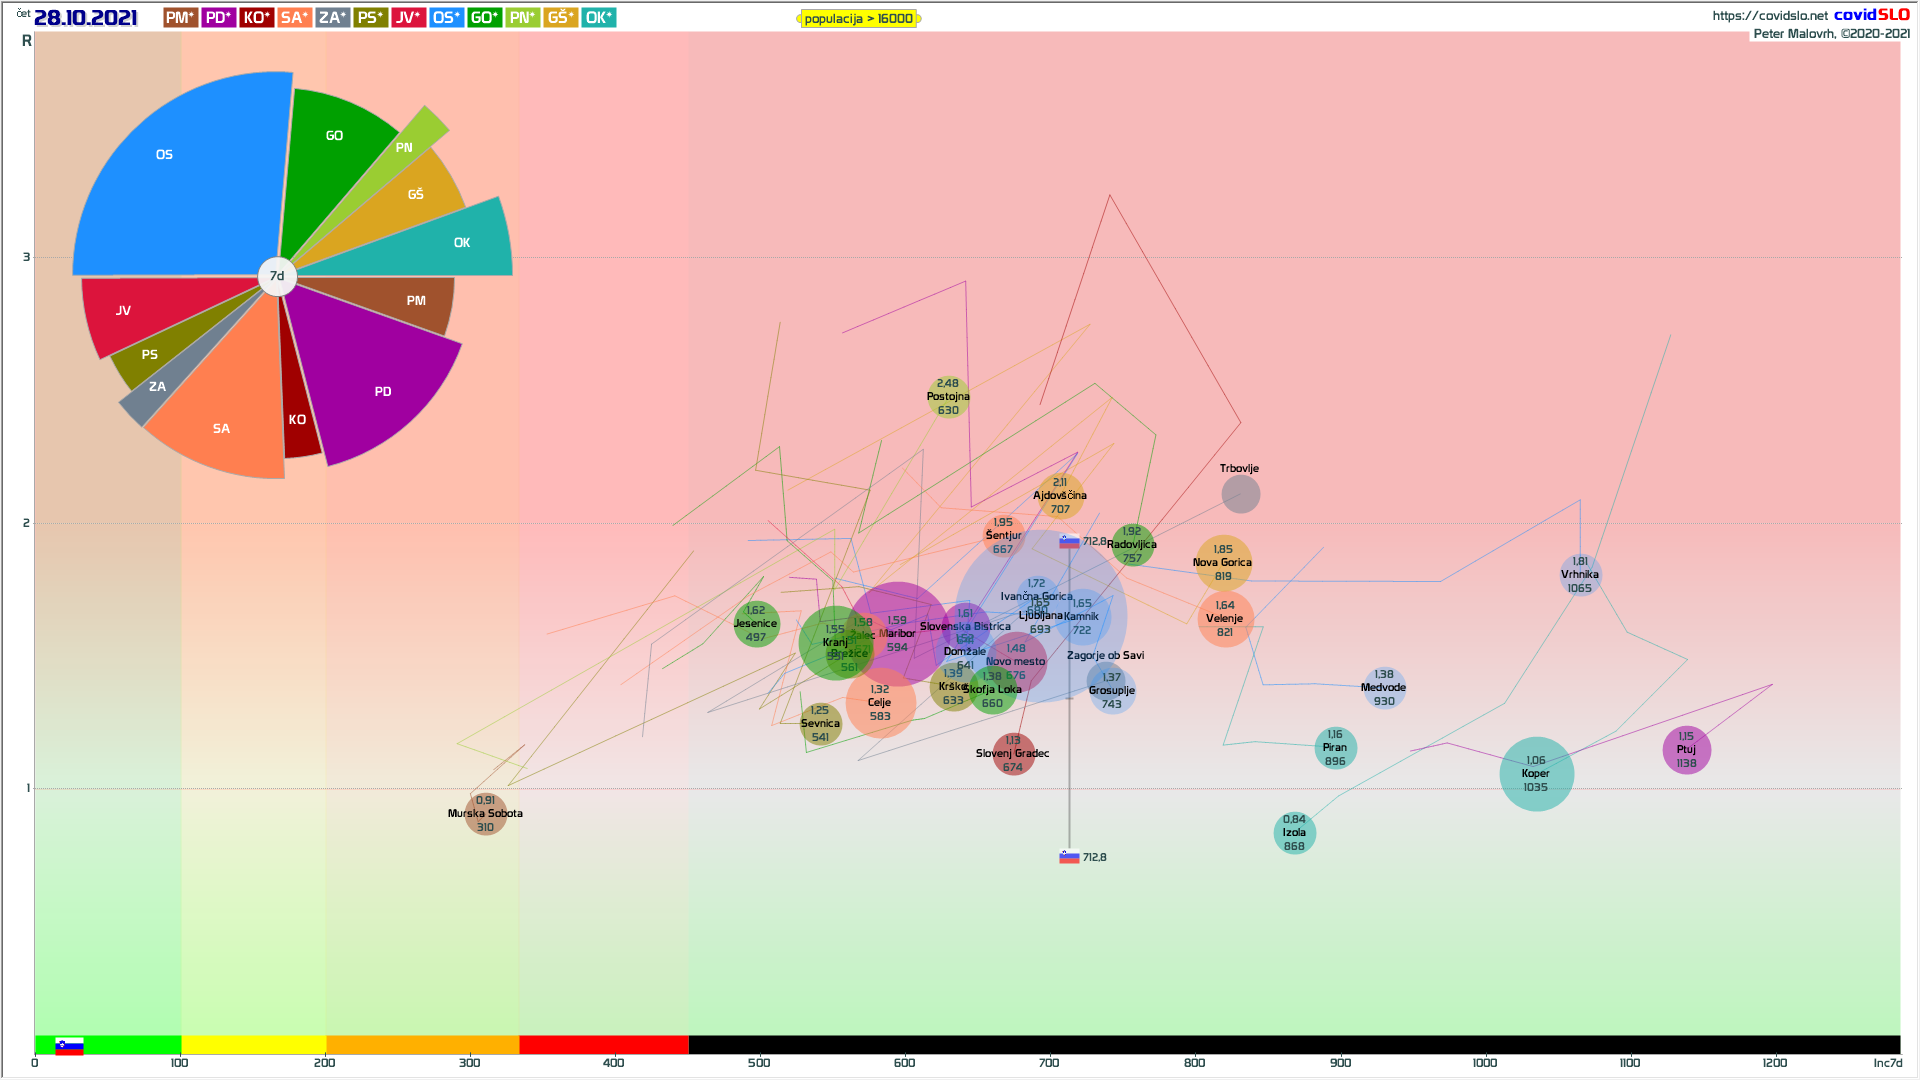The width and height of the screenshot is (1920, 1080).
Task: Click the Slovenia 712.8 upper flag marker
Action: (1069, 542)
